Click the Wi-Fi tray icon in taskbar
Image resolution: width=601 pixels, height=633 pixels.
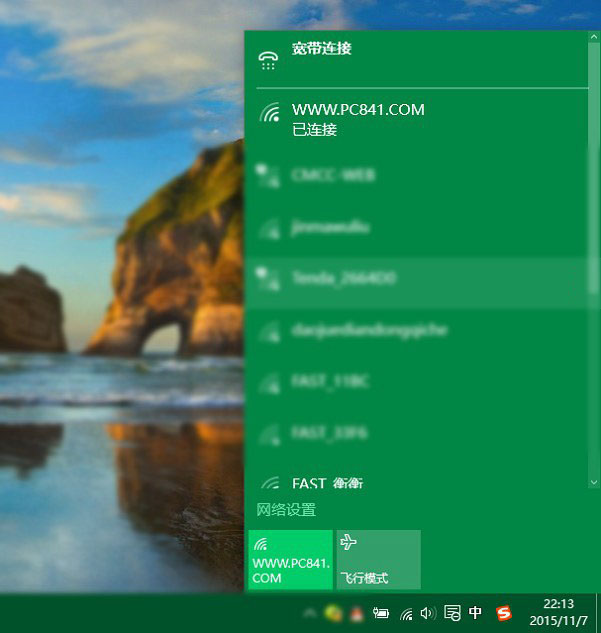tap(406, 614)
